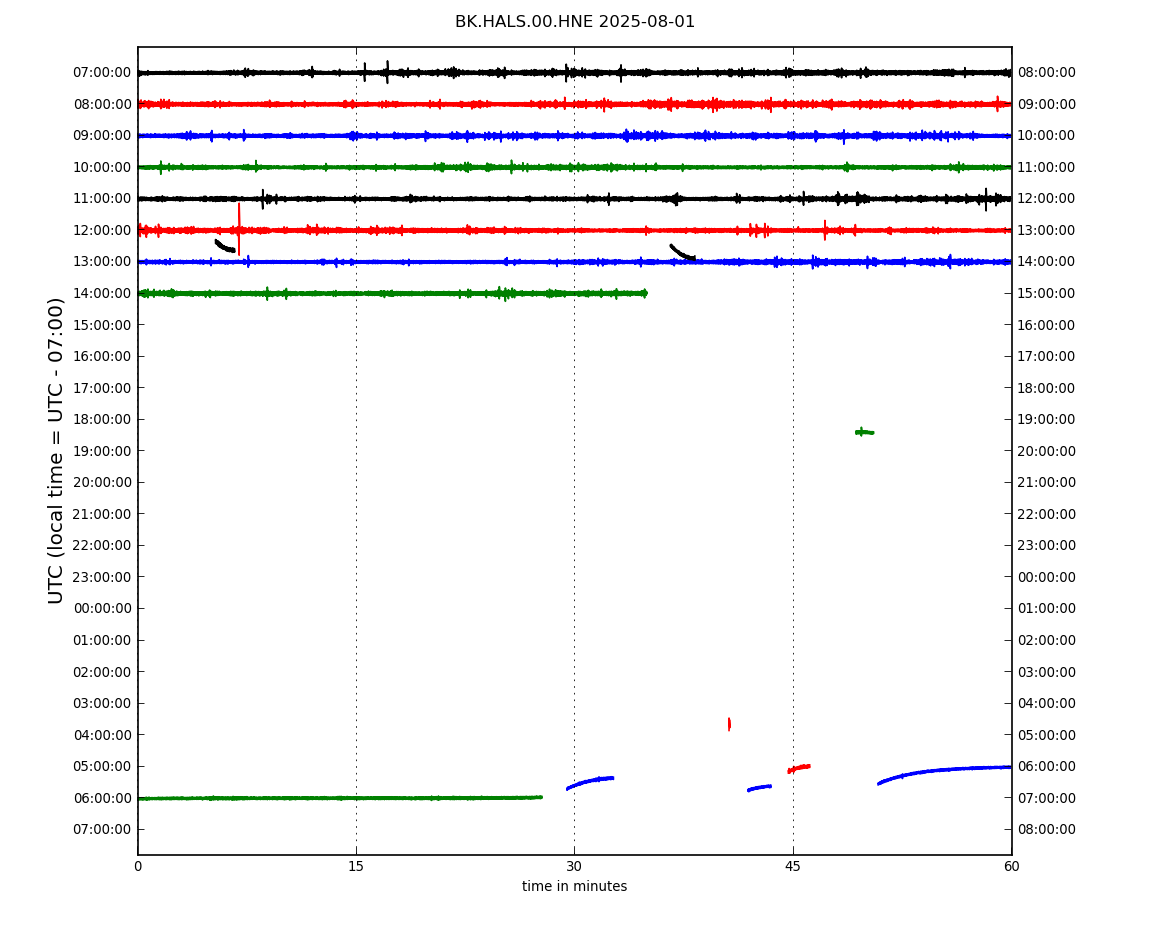Pick the 09:00:00 label on the right axis
Image resolution: width=1150 pixels, height=950 pixels.
(1047, 104)
